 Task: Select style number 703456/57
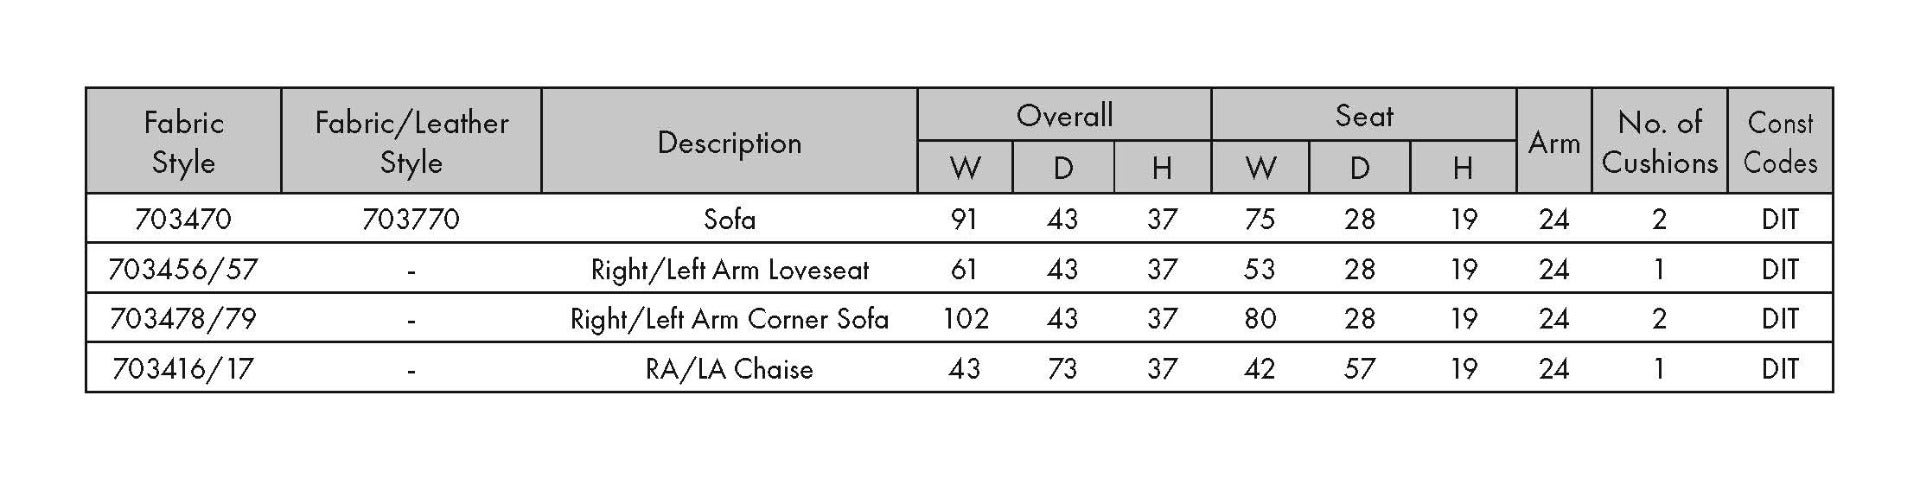183,269
